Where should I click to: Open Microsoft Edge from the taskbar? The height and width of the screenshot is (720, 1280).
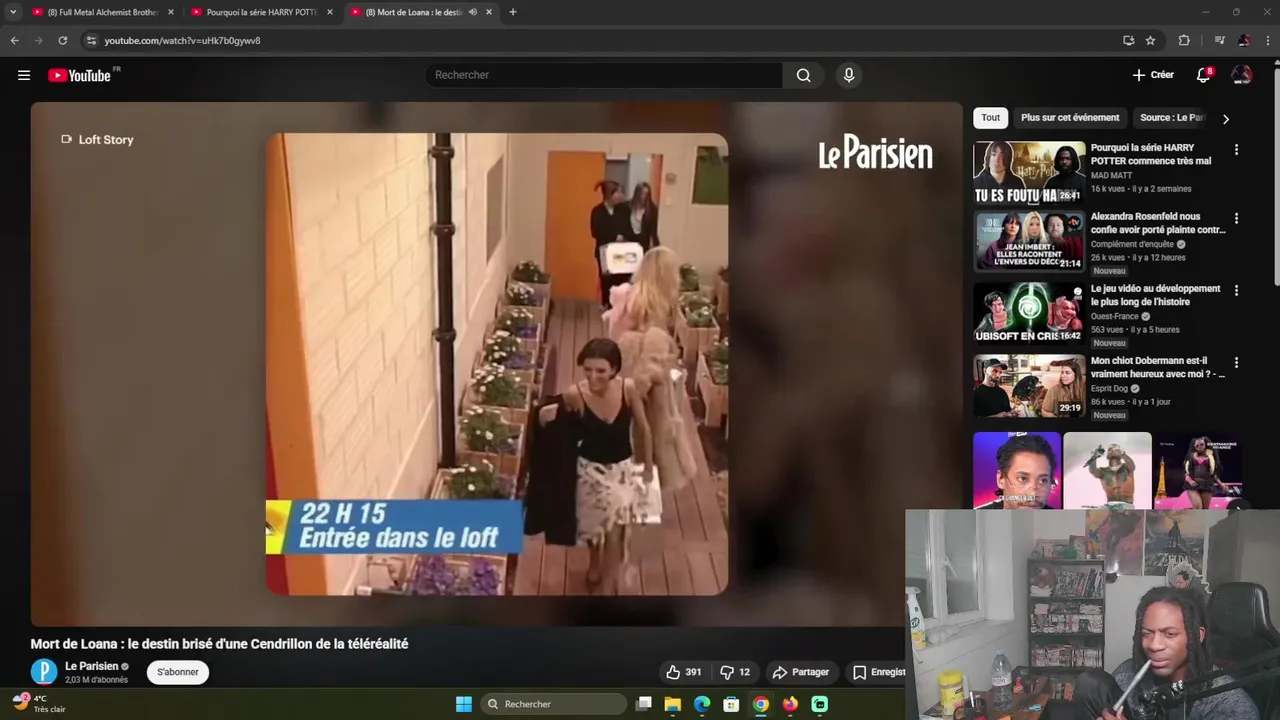(702, 704)
